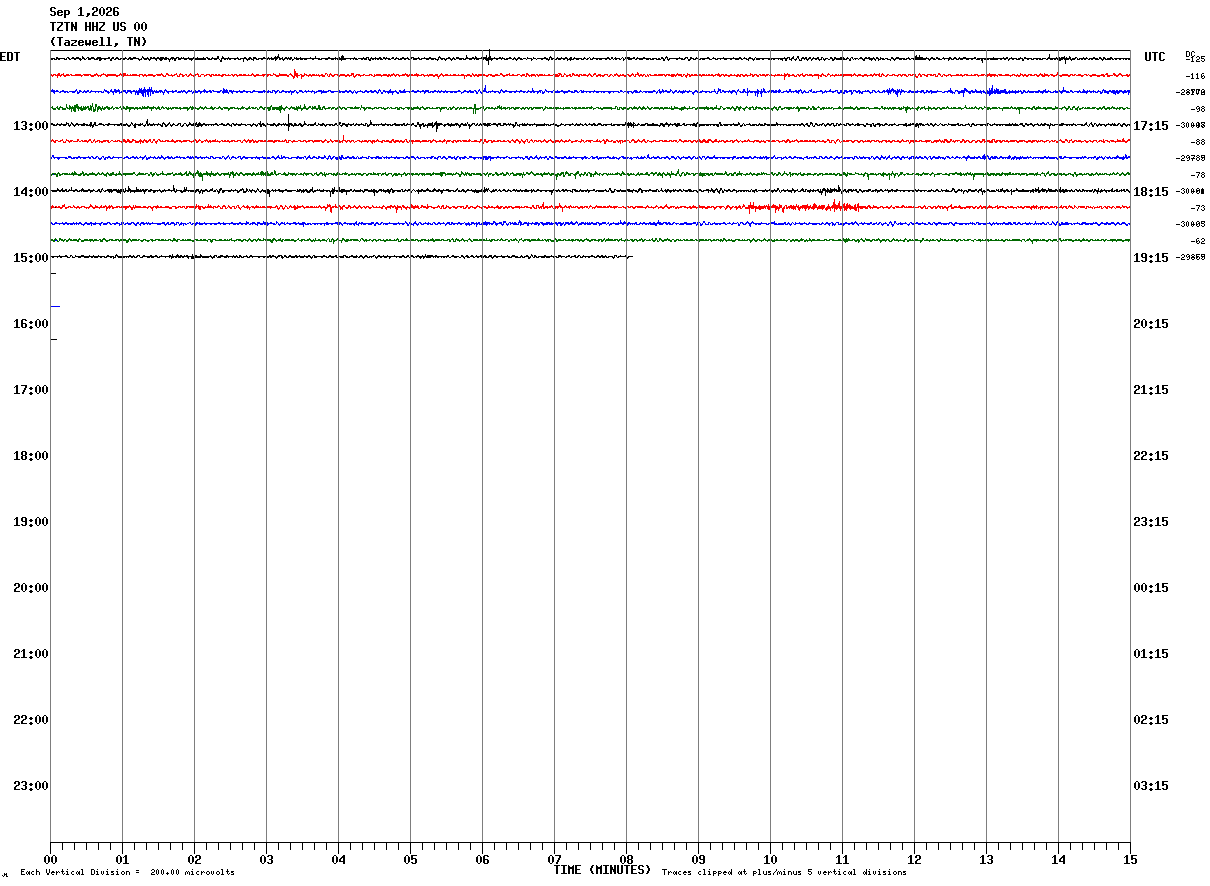Image resolution: width=1210 pixels, height=886 pixels.
Task: Click the end of the last black trace
Action: (630, 257)
